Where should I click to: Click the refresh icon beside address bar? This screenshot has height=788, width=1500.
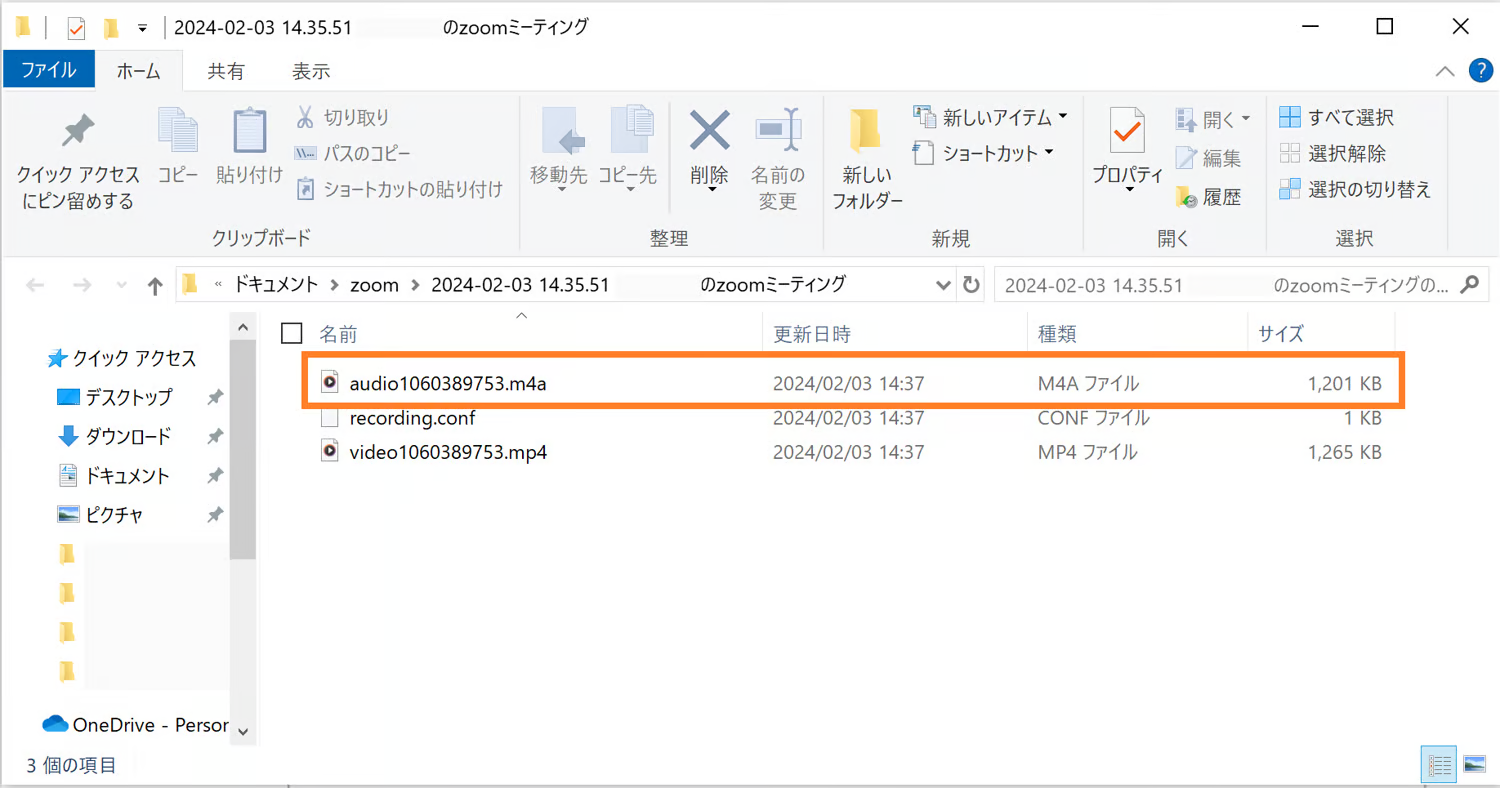(970, 285)
